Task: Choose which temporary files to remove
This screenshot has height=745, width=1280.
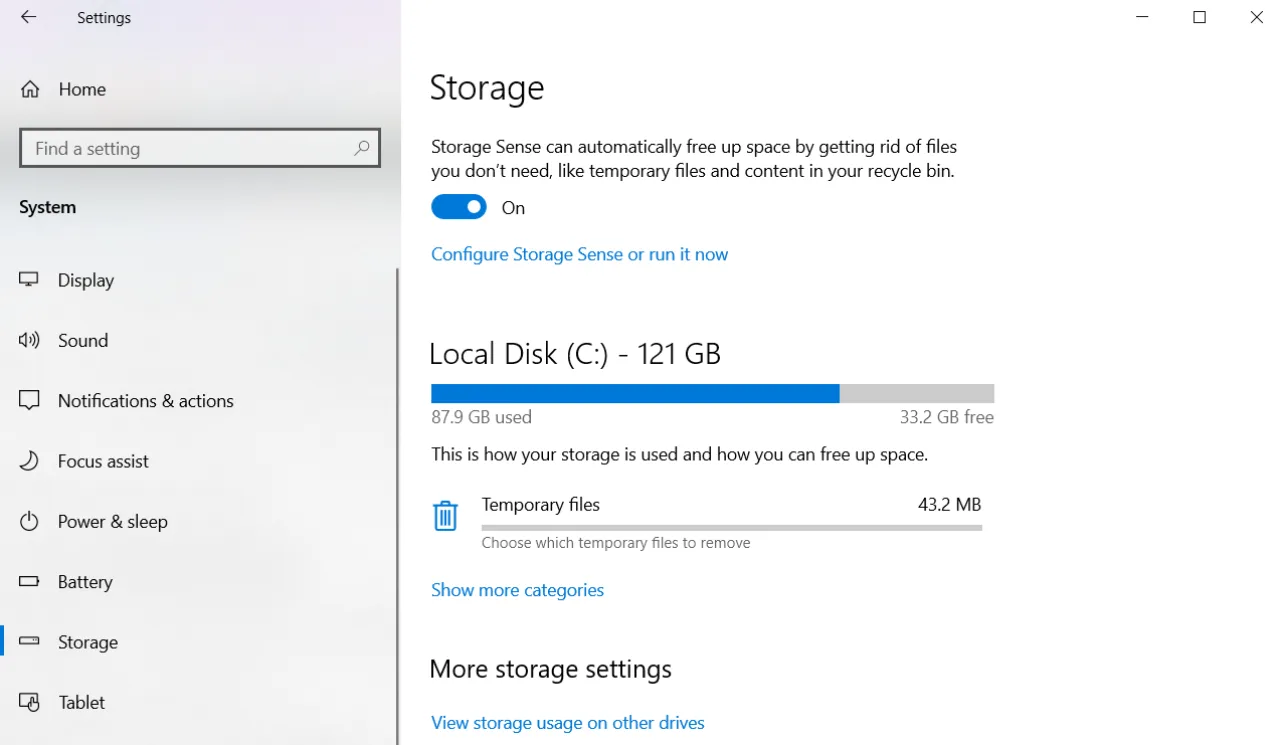Action: 615,542
